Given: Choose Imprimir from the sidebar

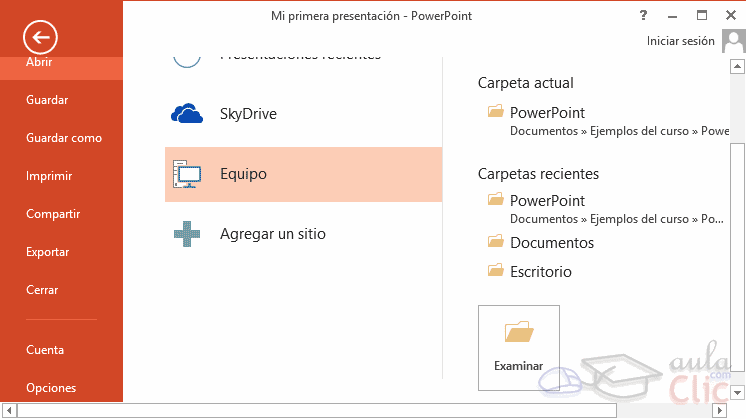Looking at the screenshot, I should tap(48, 176).
